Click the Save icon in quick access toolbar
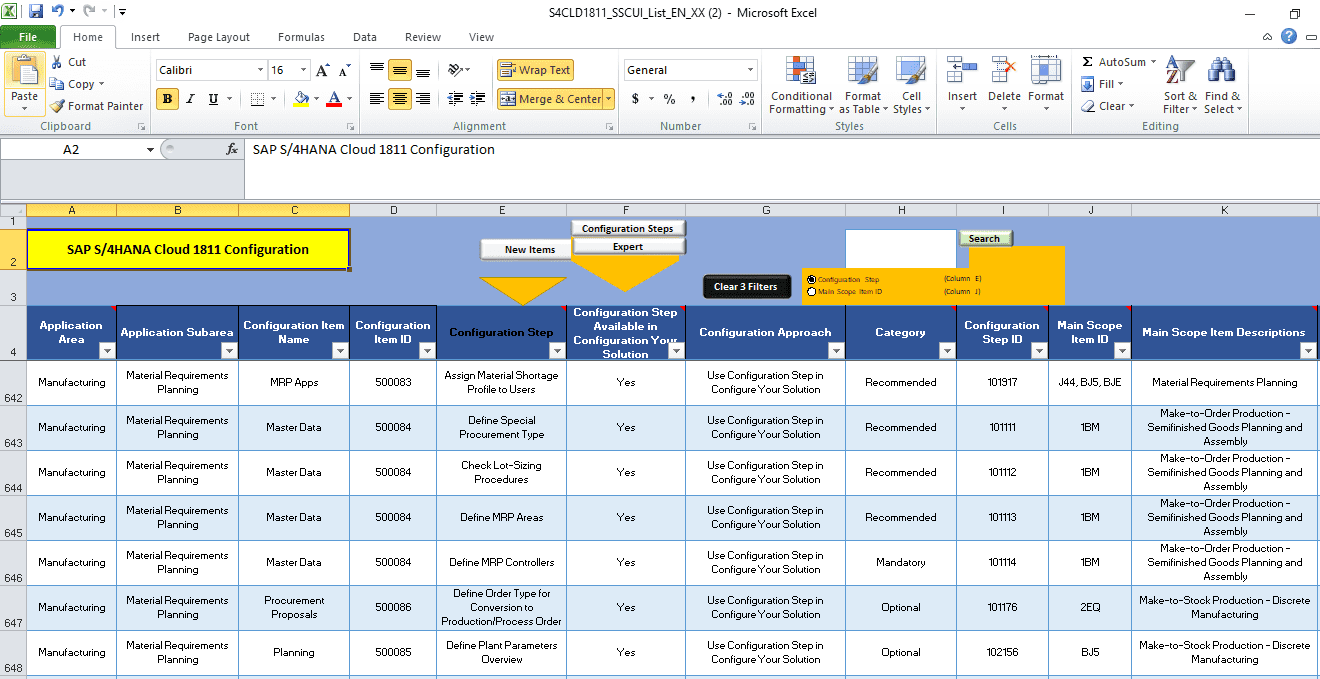Screen dimensions: 1320x679 [x=36, y=12]
